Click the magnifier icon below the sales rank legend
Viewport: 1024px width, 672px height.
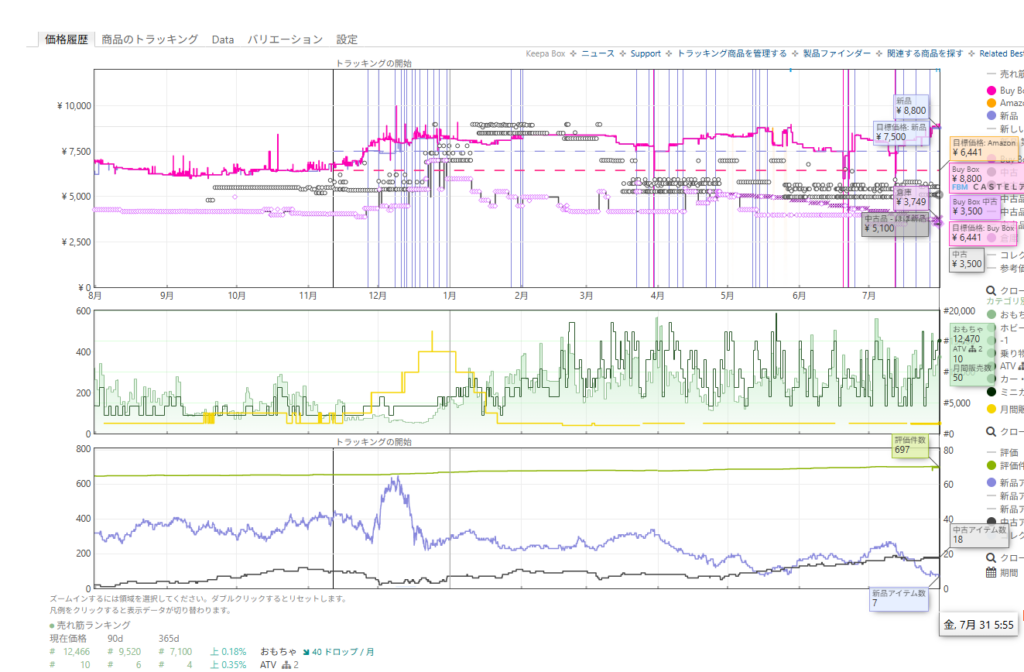point(991,432)
